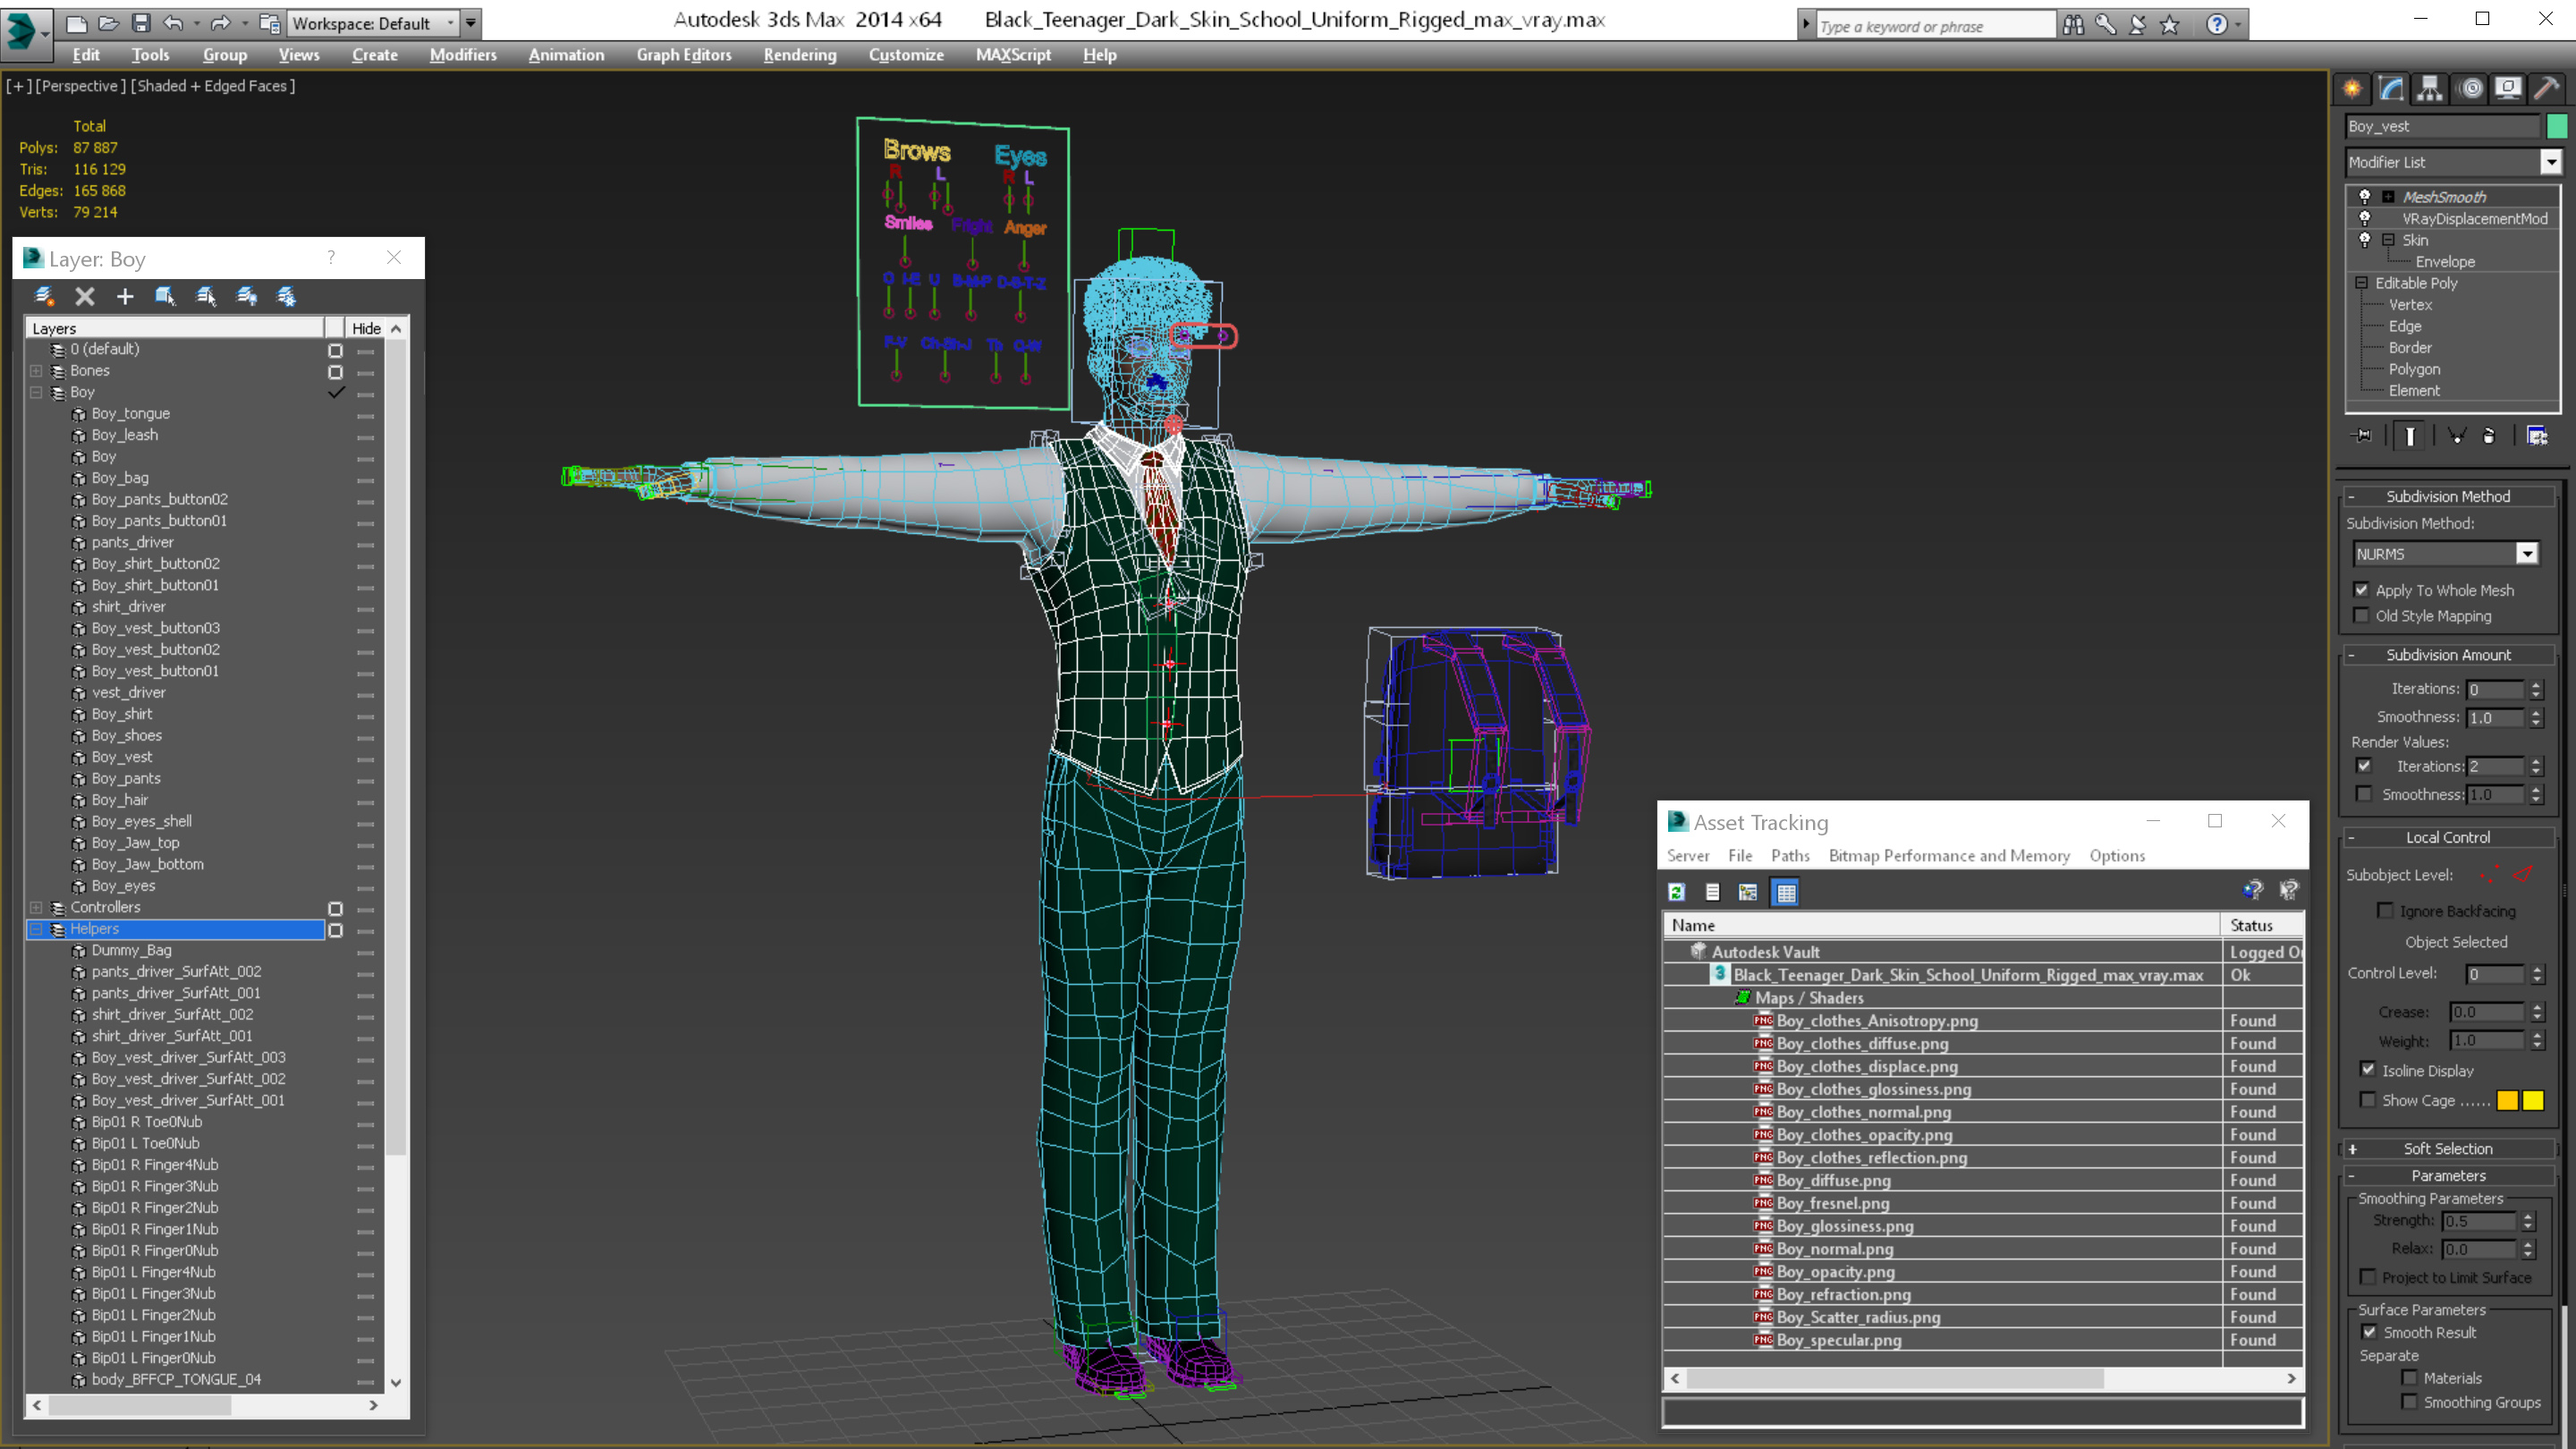Click Make Unique modifier stack icon

[2456, 435]
